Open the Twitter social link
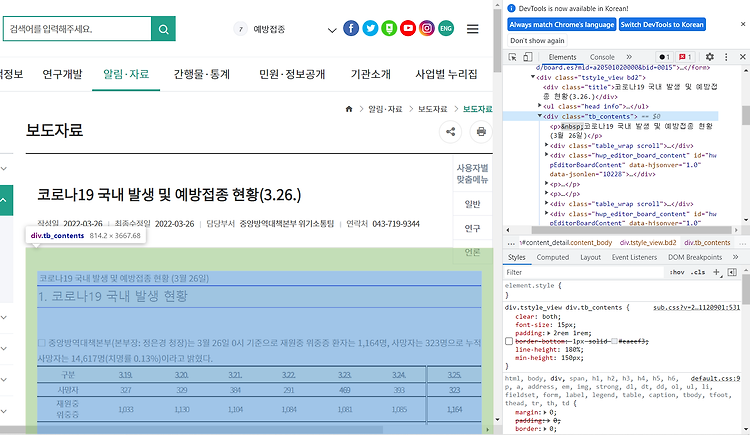750x435 pixels. click(x=370, y=28)
